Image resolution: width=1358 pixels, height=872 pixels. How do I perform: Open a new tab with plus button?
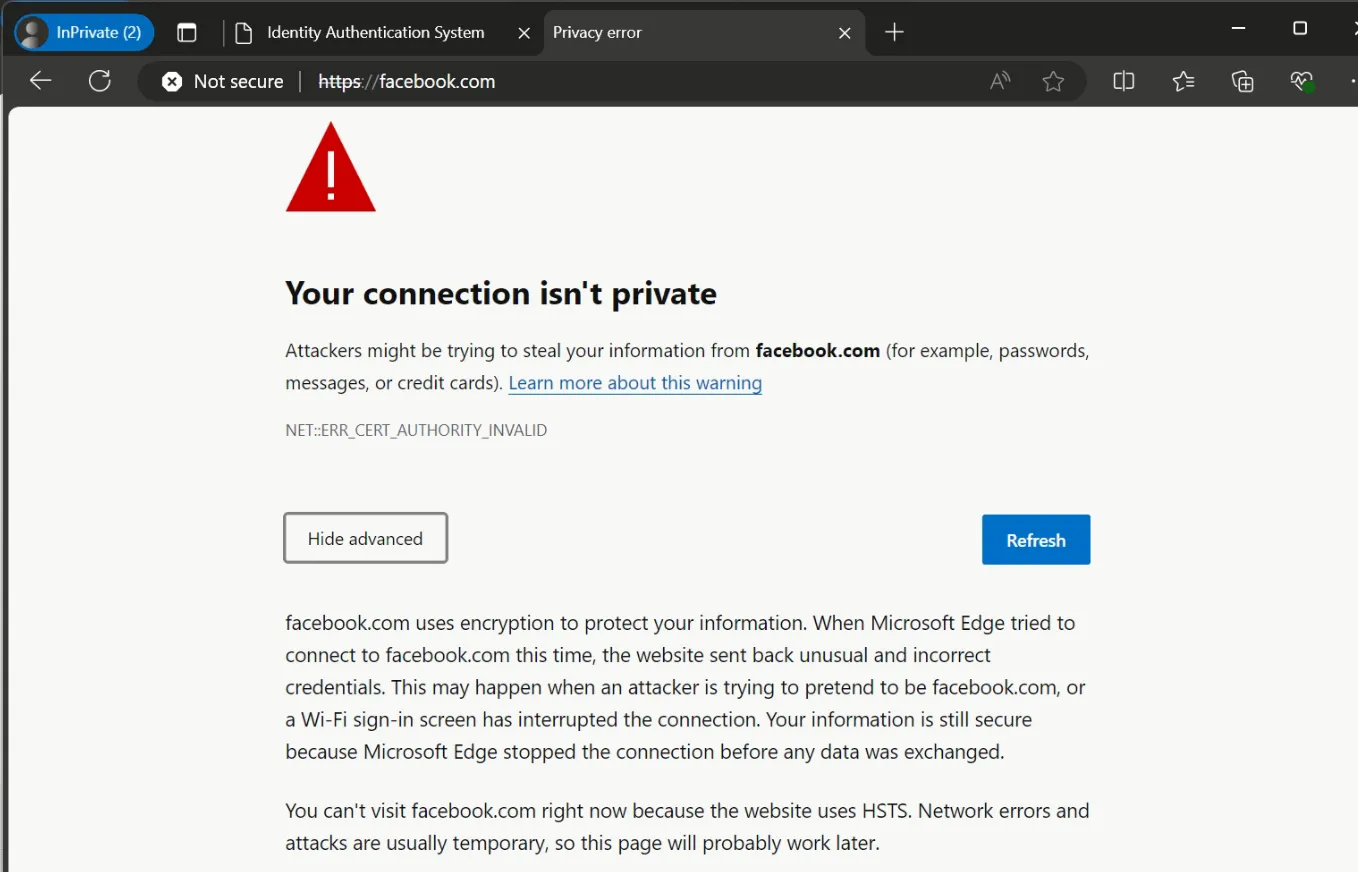point(894,33)
